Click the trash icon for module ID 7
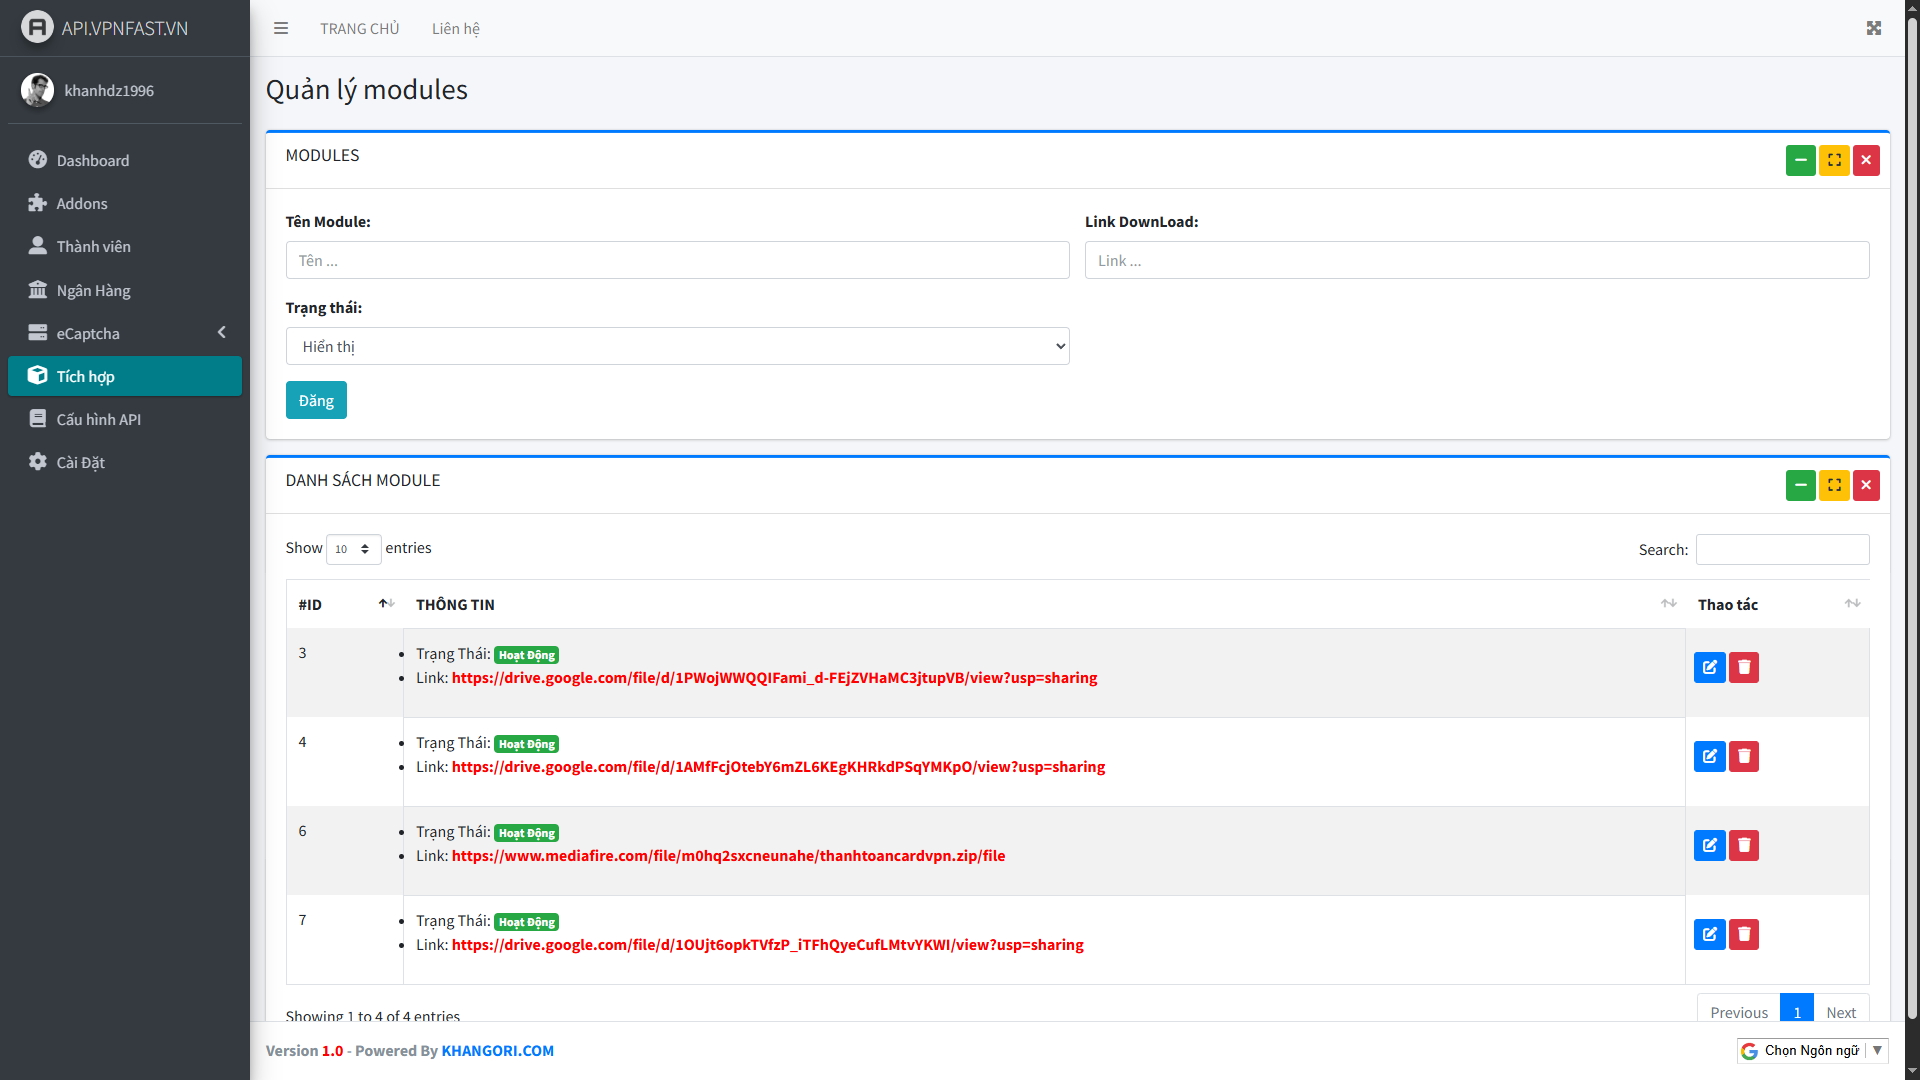1920x1080 pixels. click(1744, 934)
